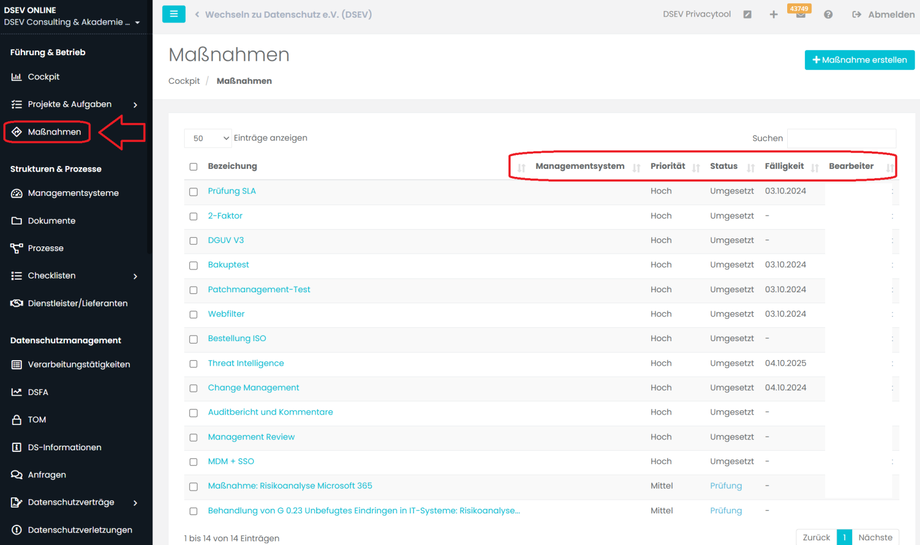Open the Change Management measure link

pyautogui.click(x=253, y=388)
